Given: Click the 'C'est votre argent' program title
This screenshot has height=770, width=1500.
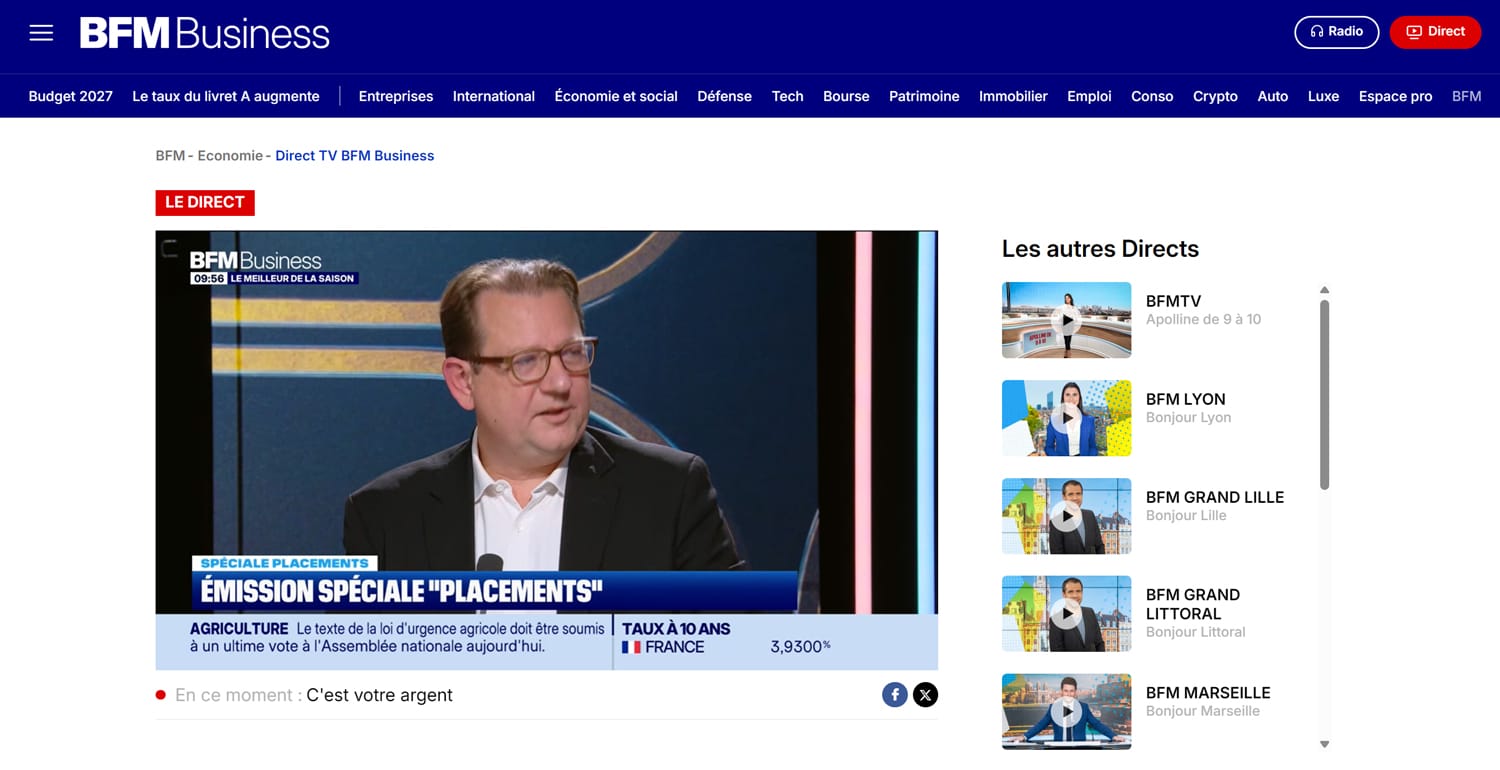Looking at the screenshot, I should pyautogui.click(x=379, y=695).
